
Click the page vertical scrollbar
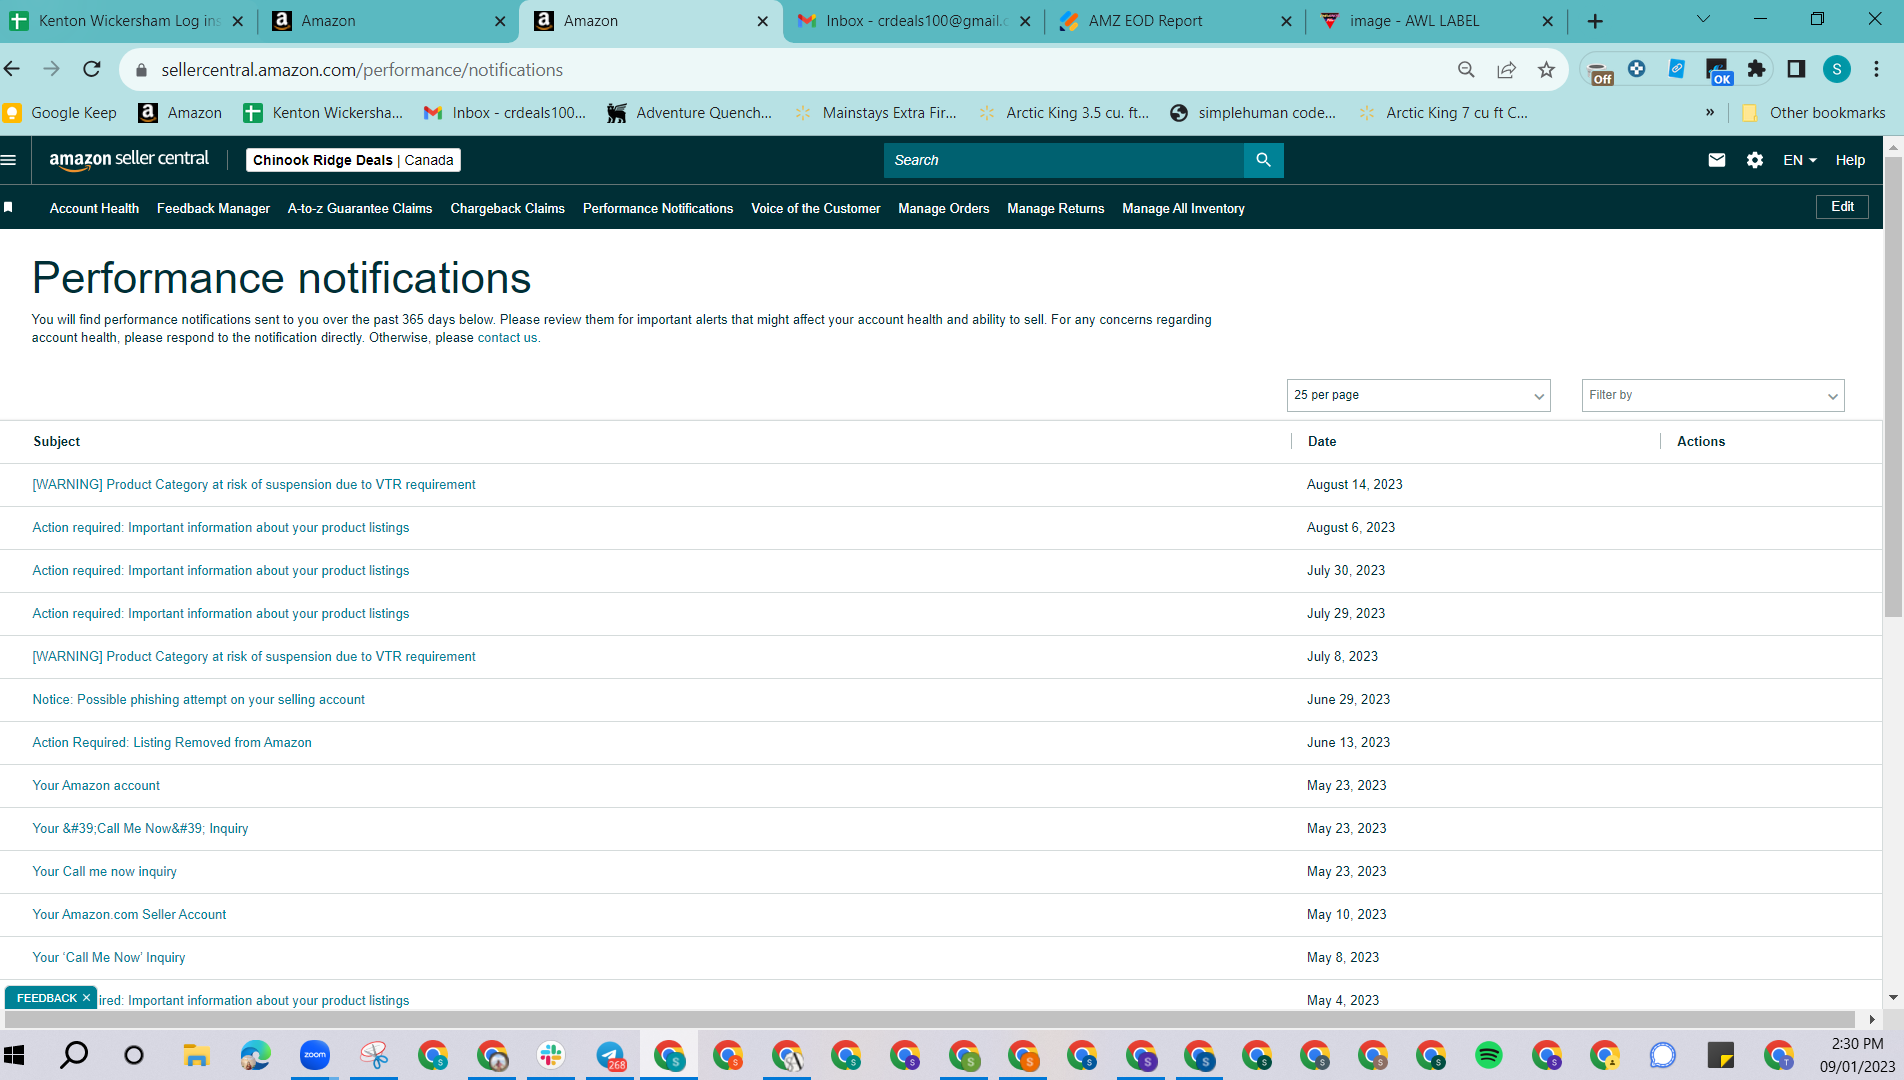pos(1893,387)
